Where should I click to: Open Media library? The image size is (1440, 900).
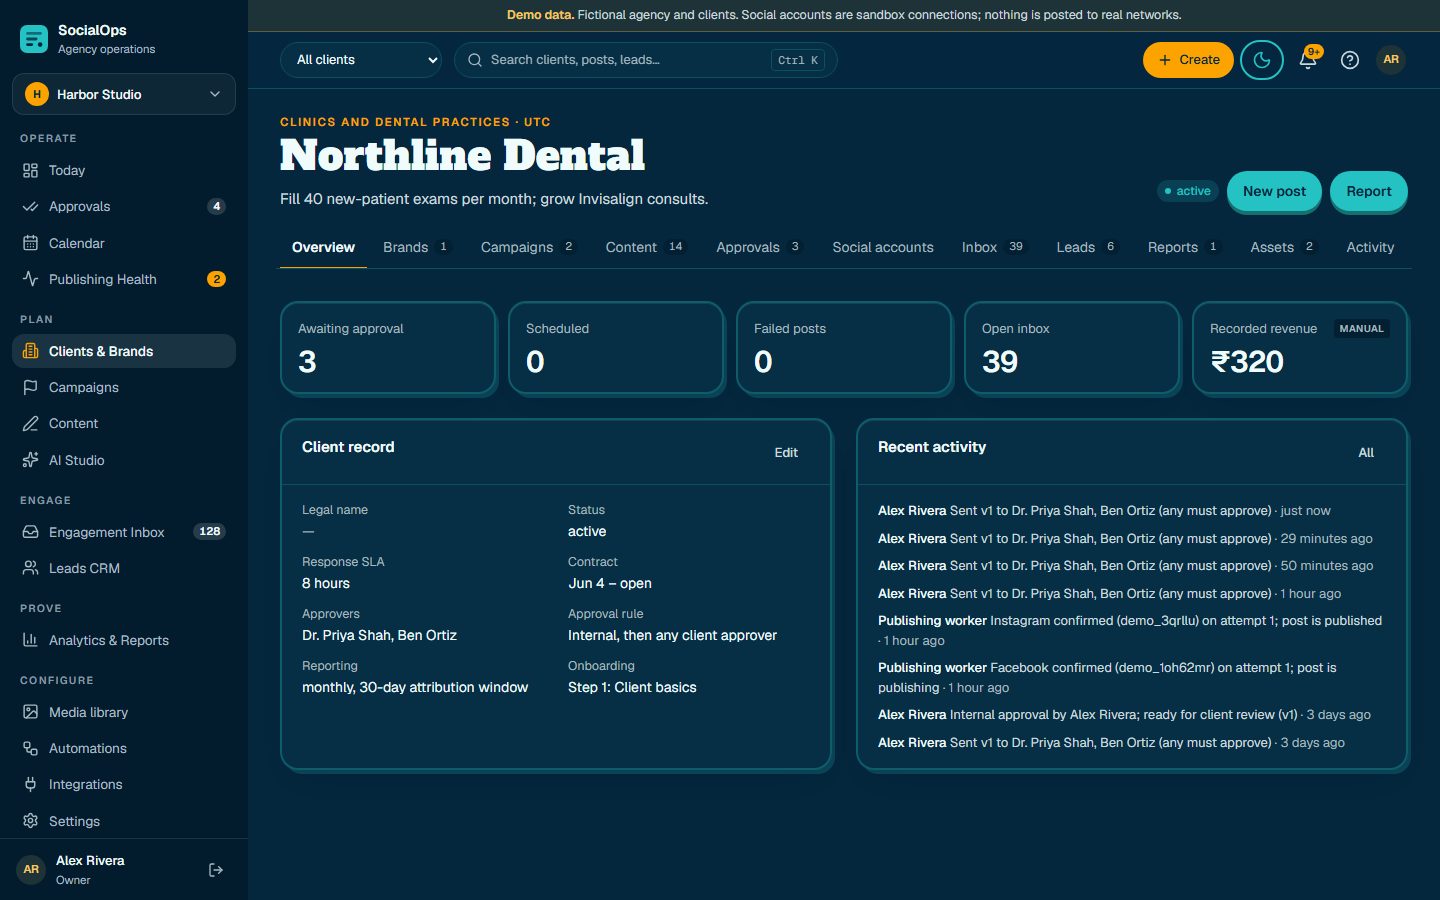pyautogui.click(x=124, y=712)
